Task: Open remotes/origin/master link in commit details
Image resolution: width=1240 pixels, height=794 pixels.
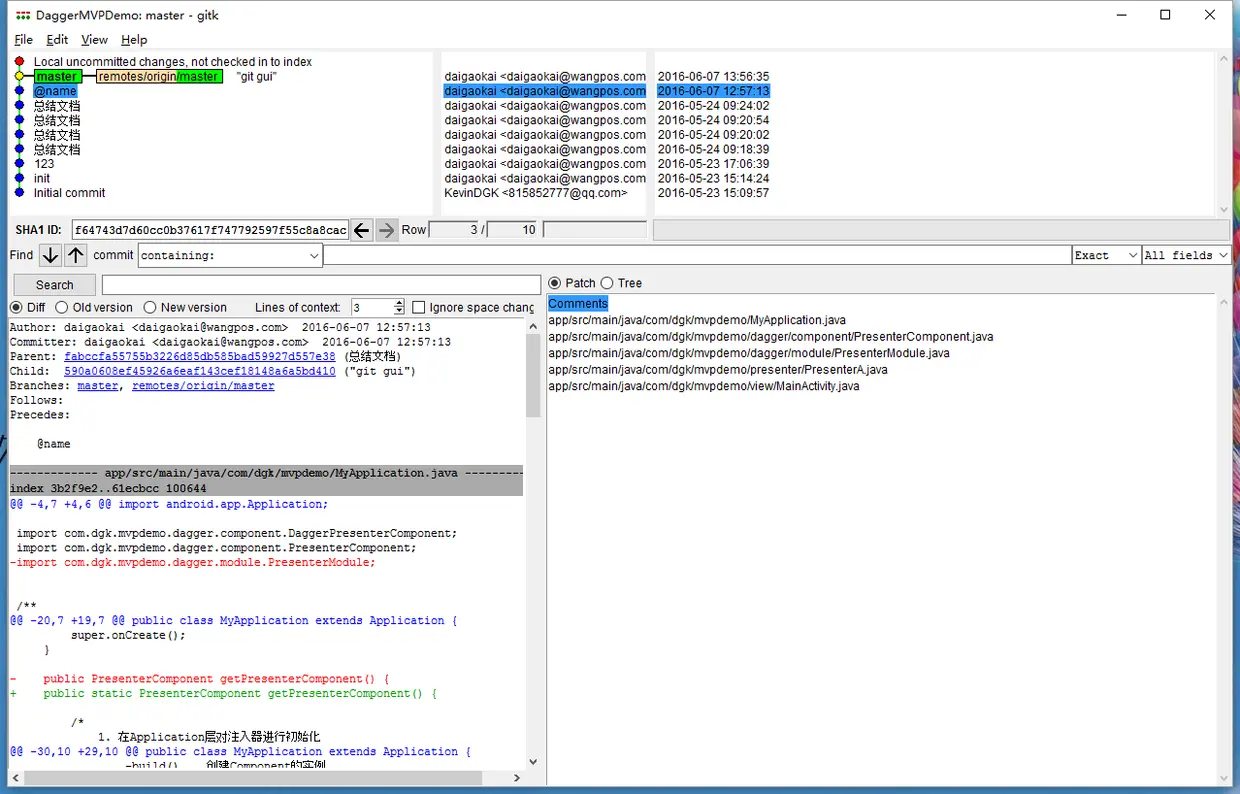Action: pos(203,386)
